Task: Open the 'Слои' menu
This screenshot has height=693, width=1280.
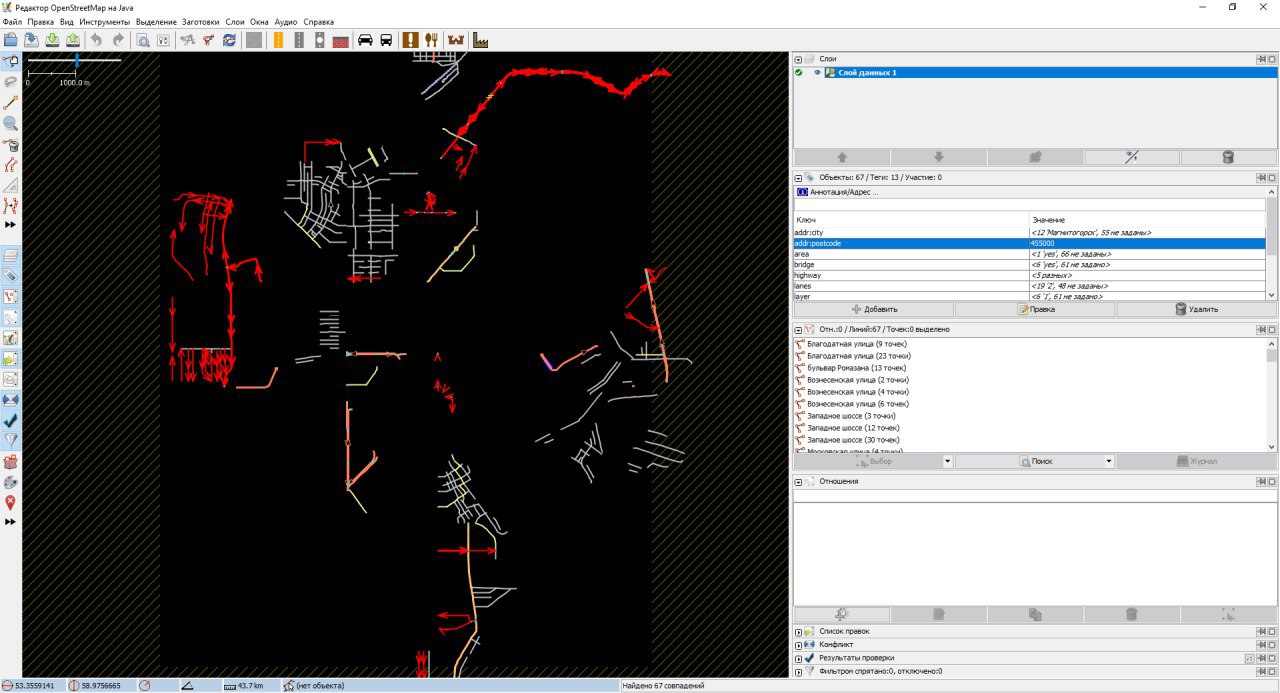Action: [x=235, y=21]
